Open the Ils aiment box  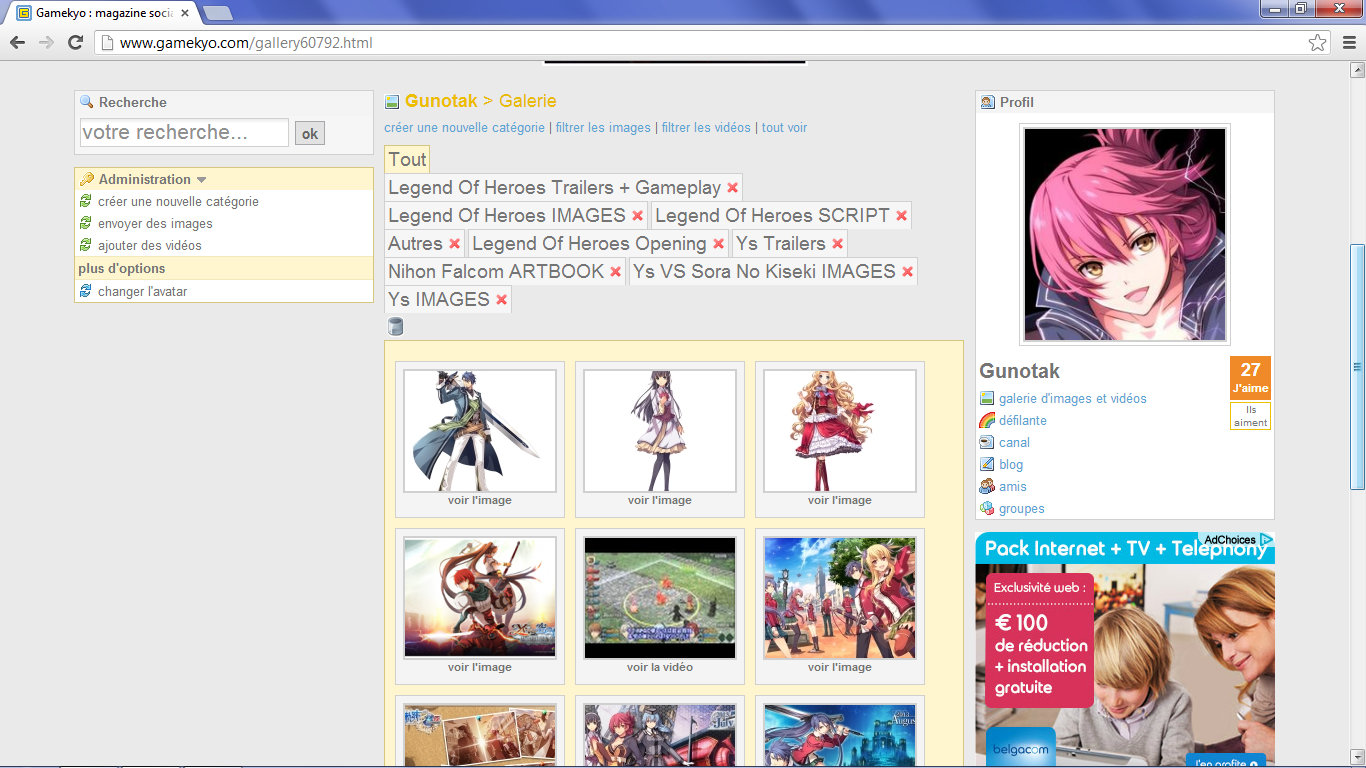tap(1250, 416)
